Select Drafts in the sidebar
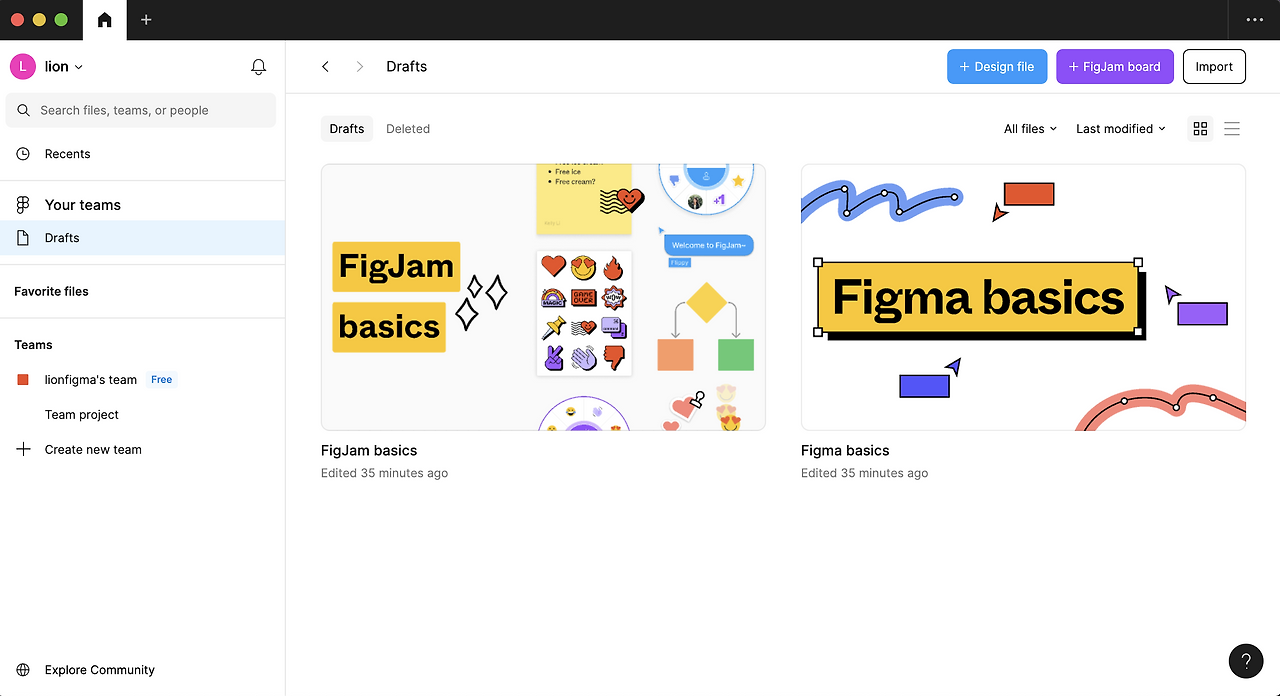The image size is (1280, 696). [x=142, y=237]
